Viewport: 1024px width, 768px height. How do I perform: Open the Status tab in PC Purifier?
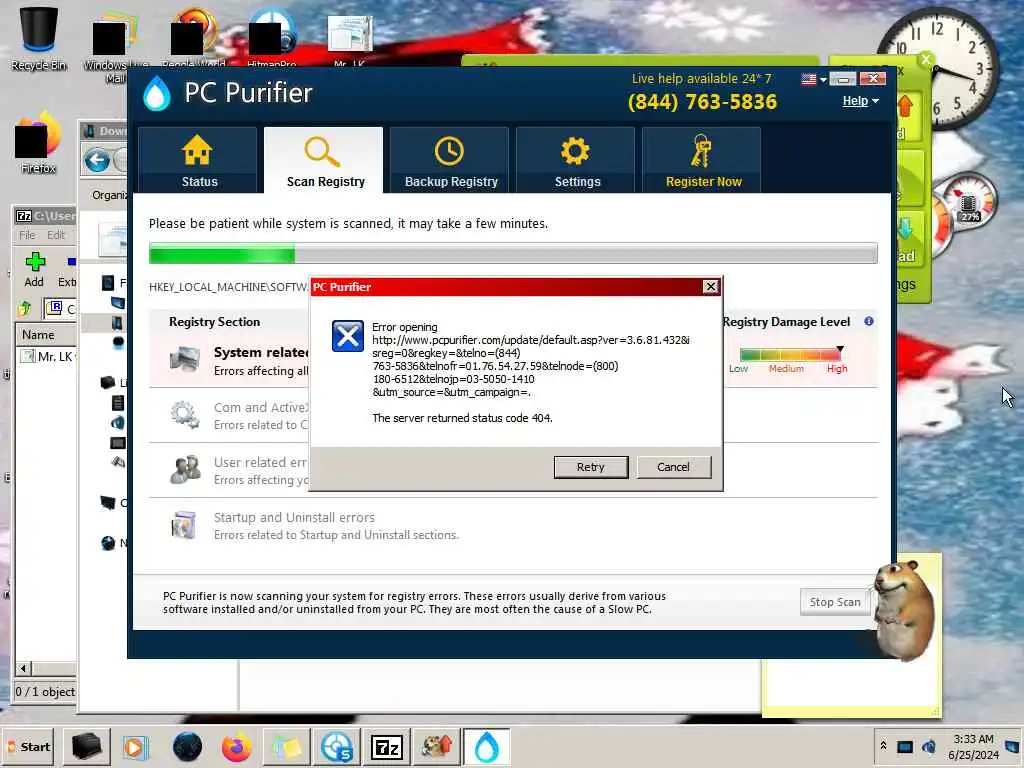198,160
